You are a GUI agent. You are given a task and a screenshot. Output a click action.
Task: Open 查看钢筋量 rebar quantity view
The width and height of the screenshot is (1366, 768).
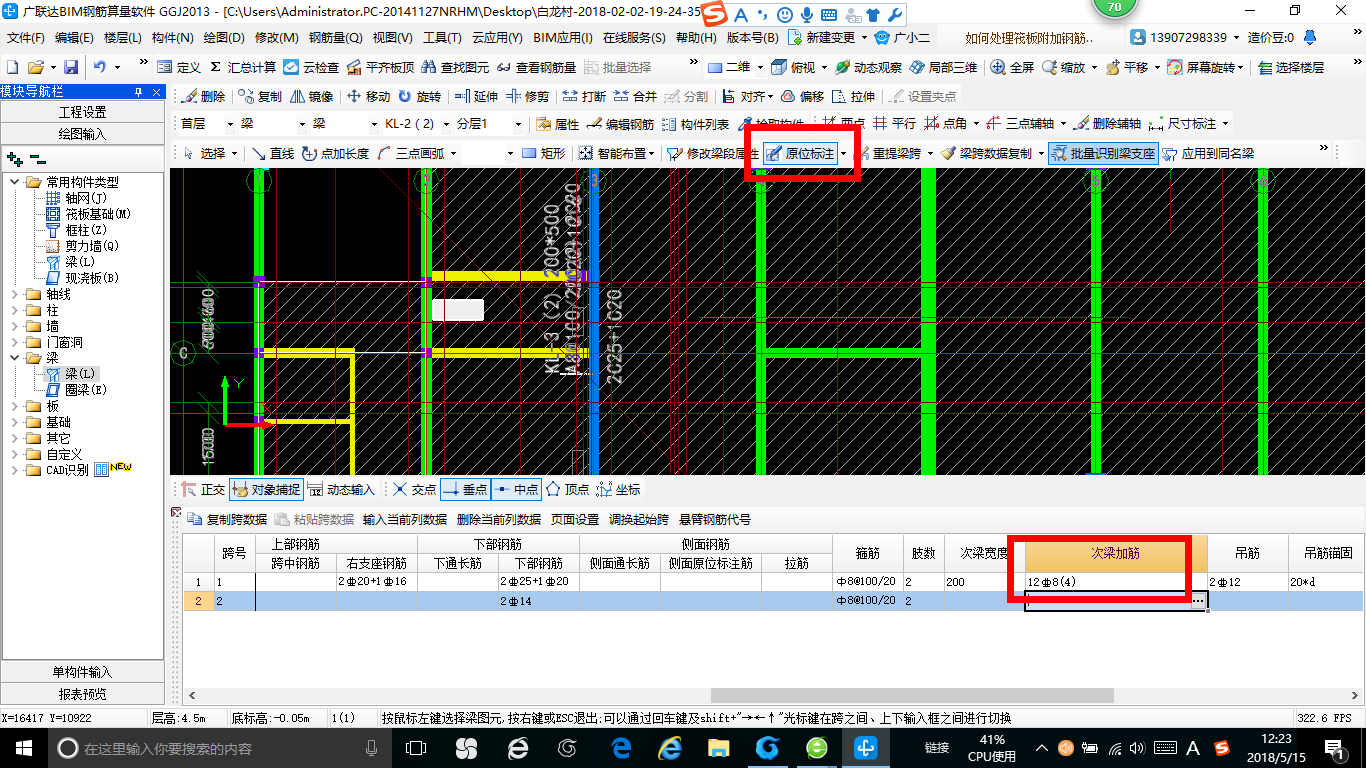537,67
